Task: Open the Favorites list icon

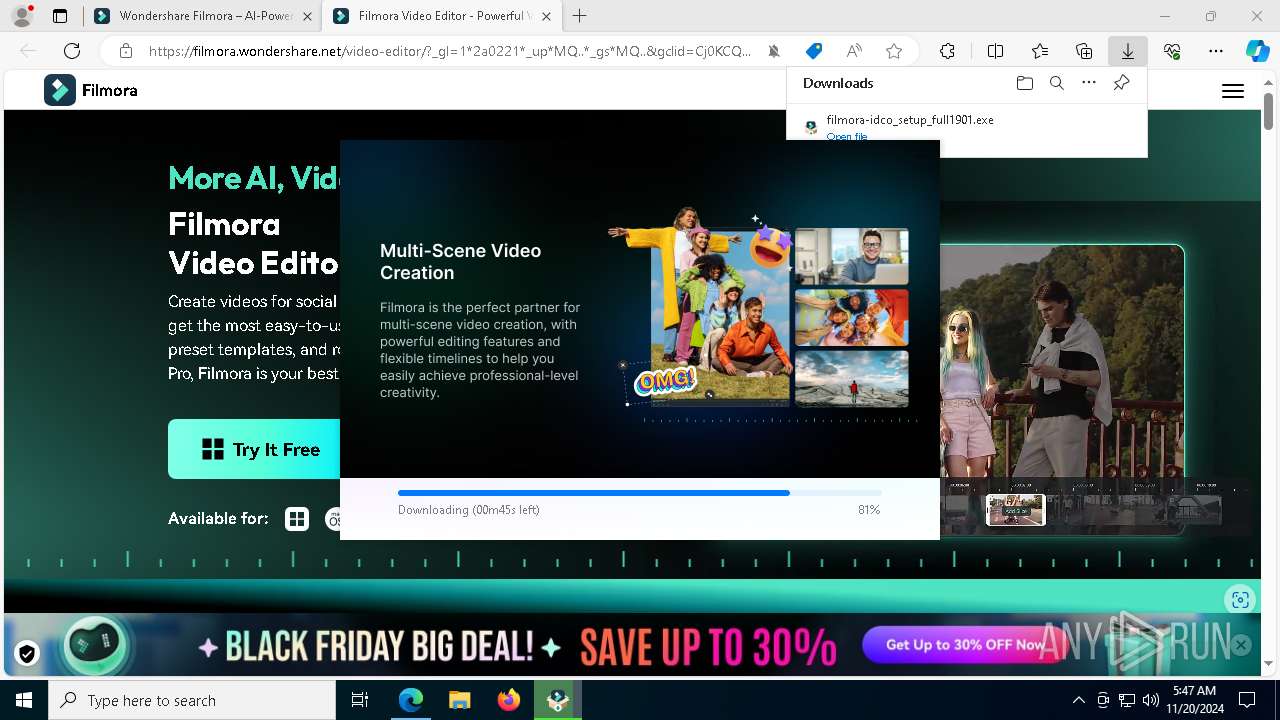Action: (x=1040, y=51)
